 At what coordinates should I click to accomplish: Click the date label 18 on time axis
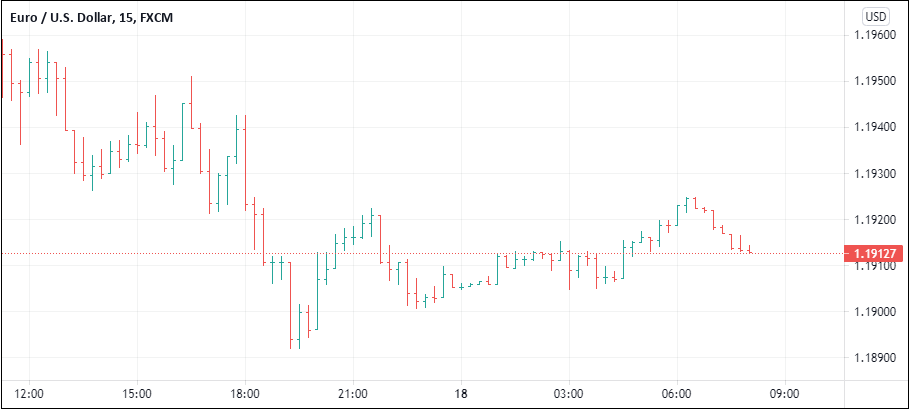click(461, 394)
